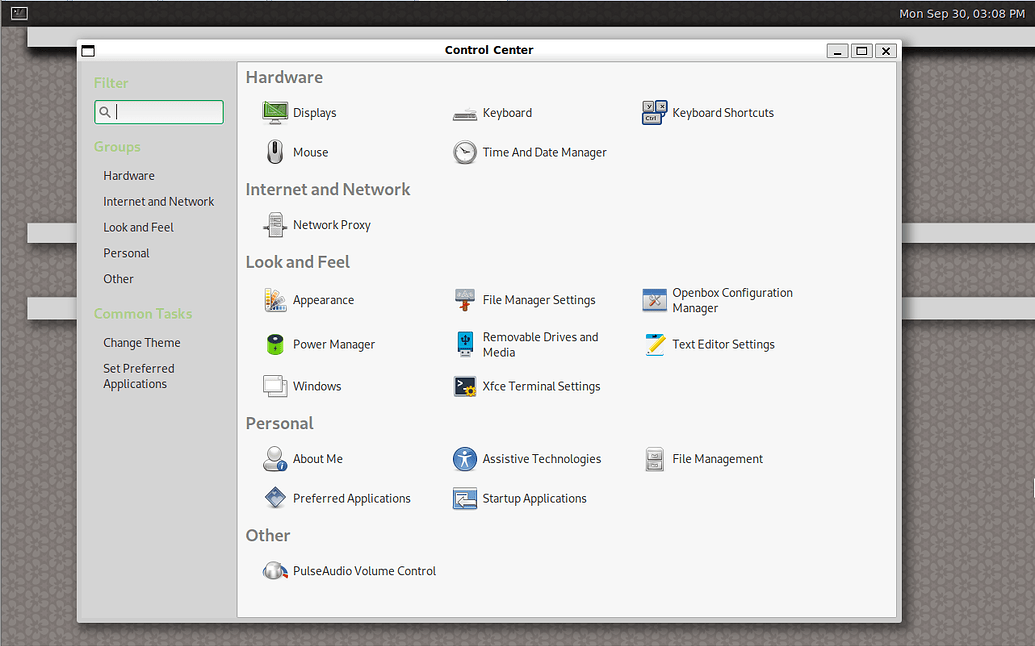Viewport: 1035px width, 646px height.
Task: Select the Internet and Network group
Action: [158, 201]
